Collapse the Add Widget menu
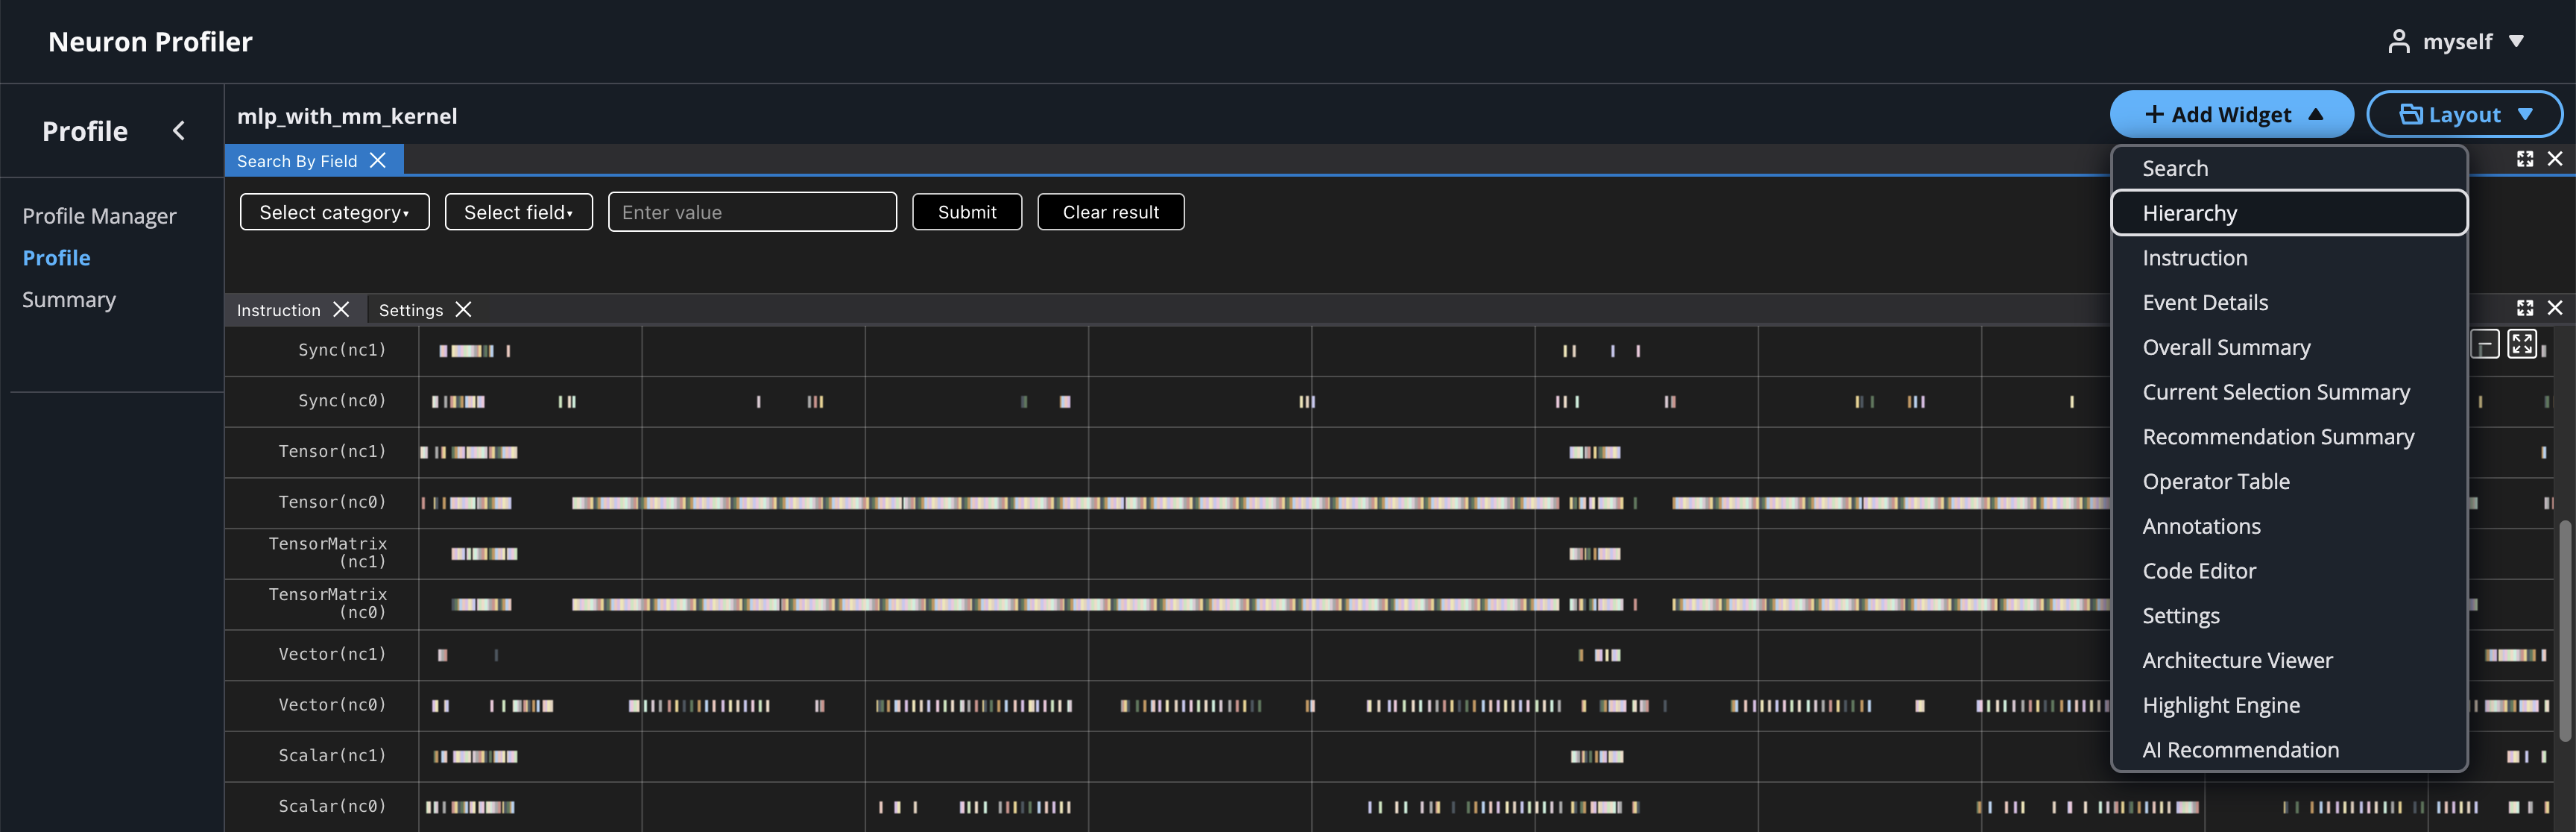 pos(2231,115)
